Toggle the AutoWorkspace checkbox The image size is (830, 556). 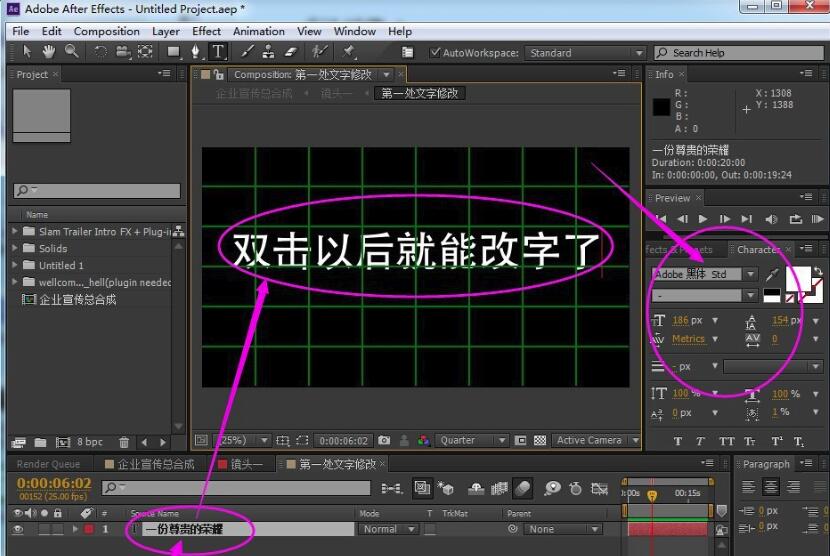tap(435, 52)
